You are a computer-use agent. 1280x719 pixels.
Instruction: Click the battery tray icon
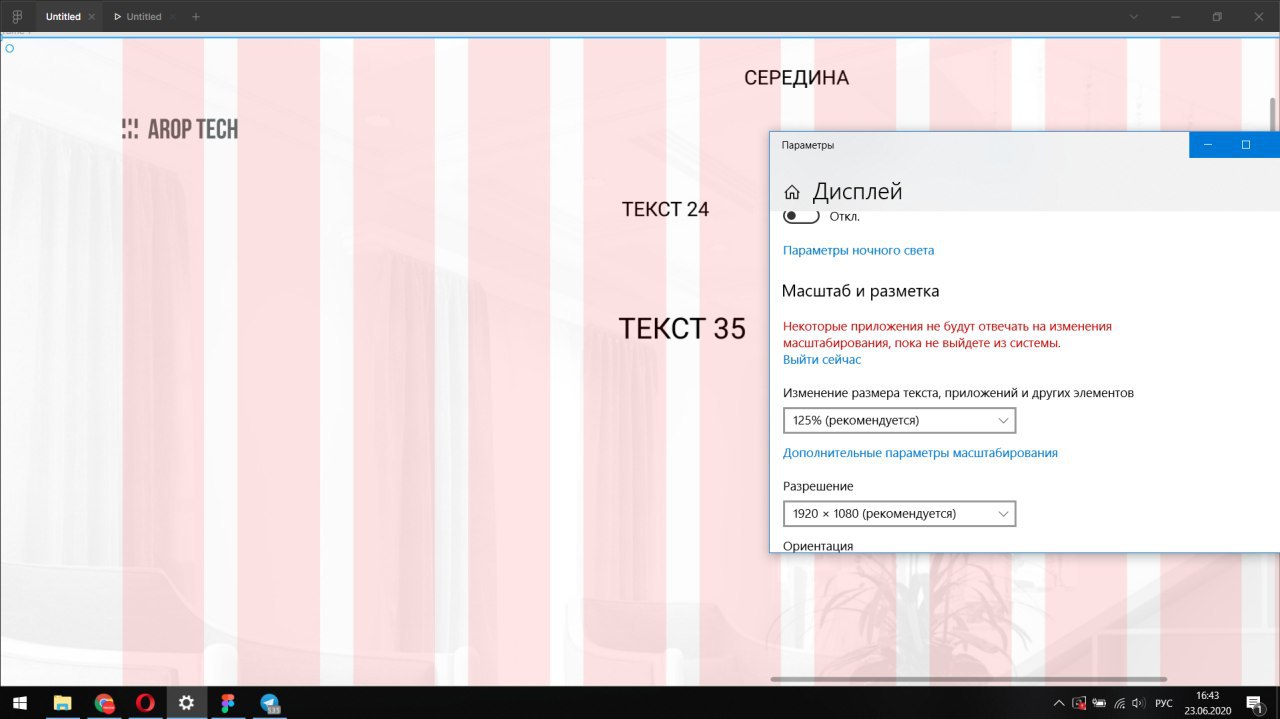tap(1099, 703)
